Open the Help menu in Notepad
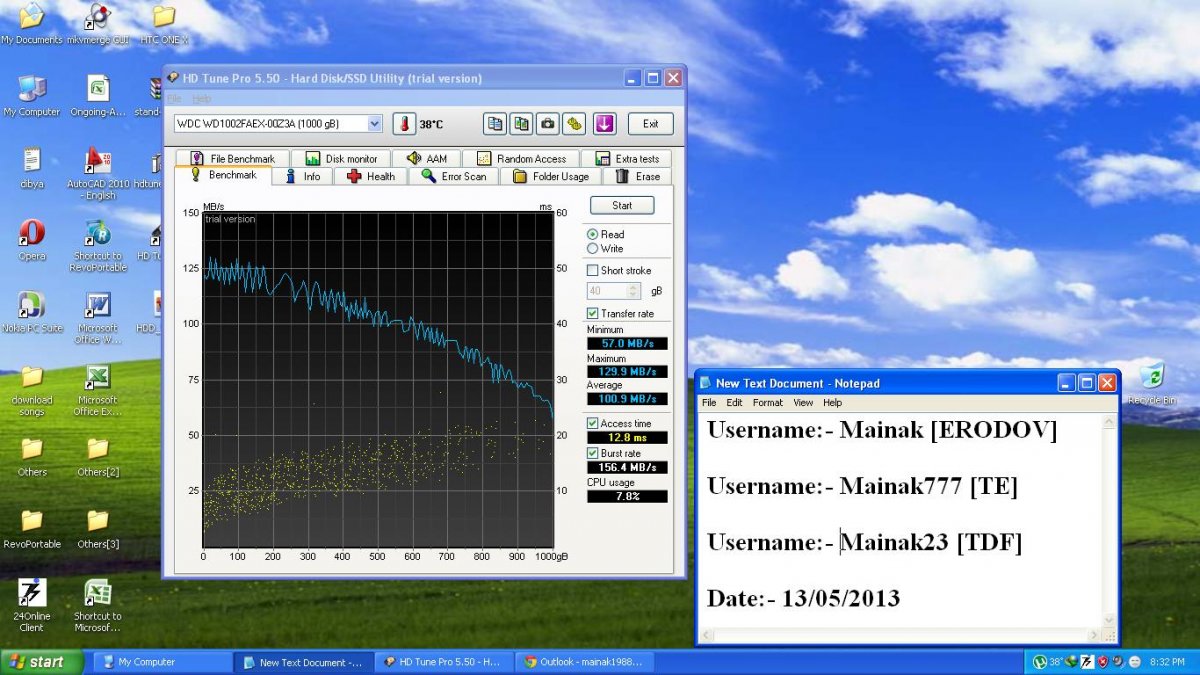 tap(832, 403)
